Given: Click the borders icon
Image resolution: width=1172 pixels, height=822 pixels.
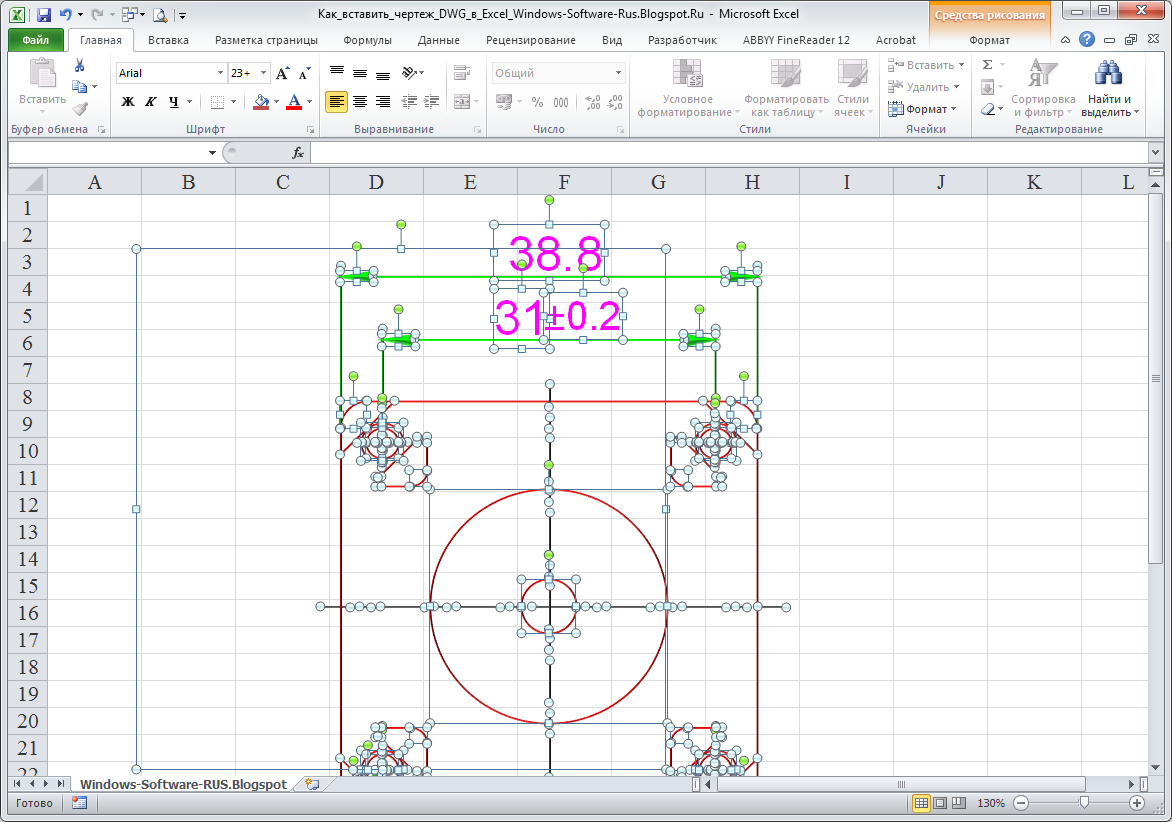Looking at the screenshot, I should pos(217,102).
